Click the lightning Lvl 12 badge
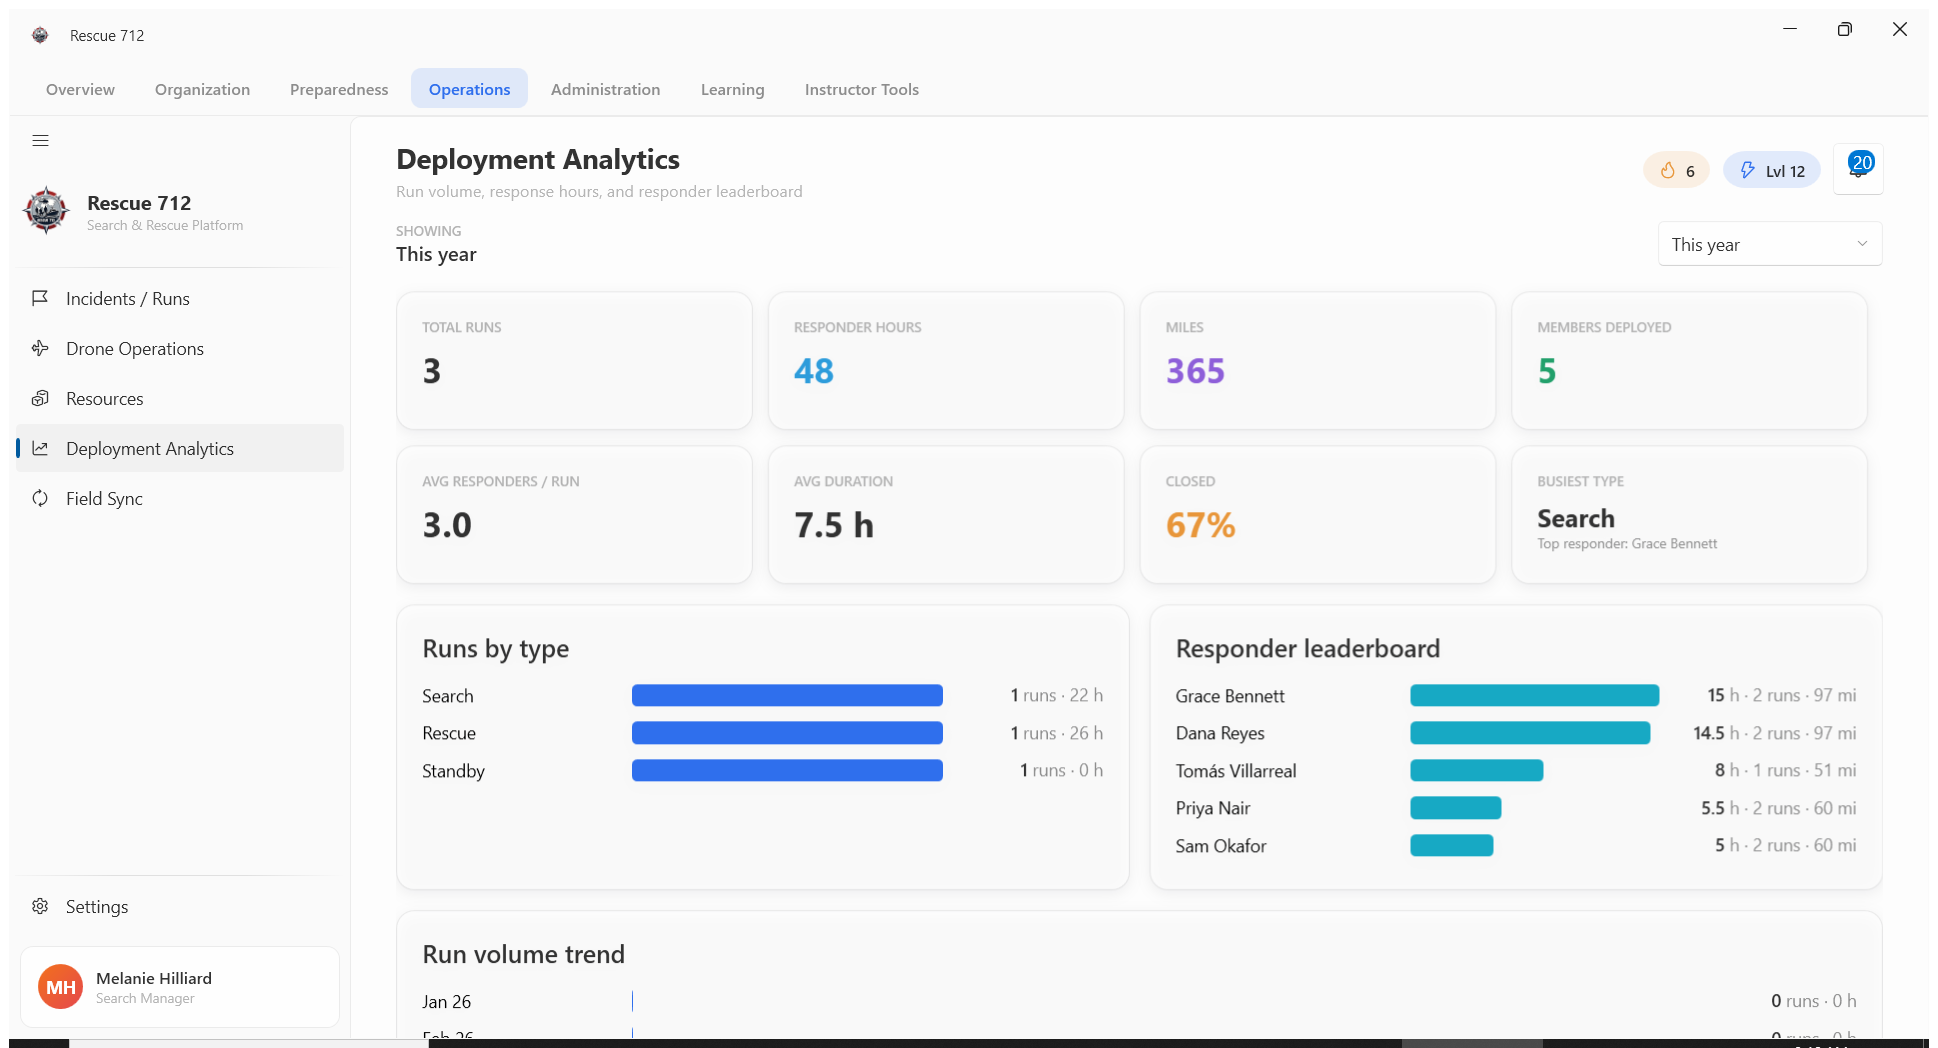The height and width of the screenshot is (1048, 1938). pyautogui.click(x=1771, y=170)
